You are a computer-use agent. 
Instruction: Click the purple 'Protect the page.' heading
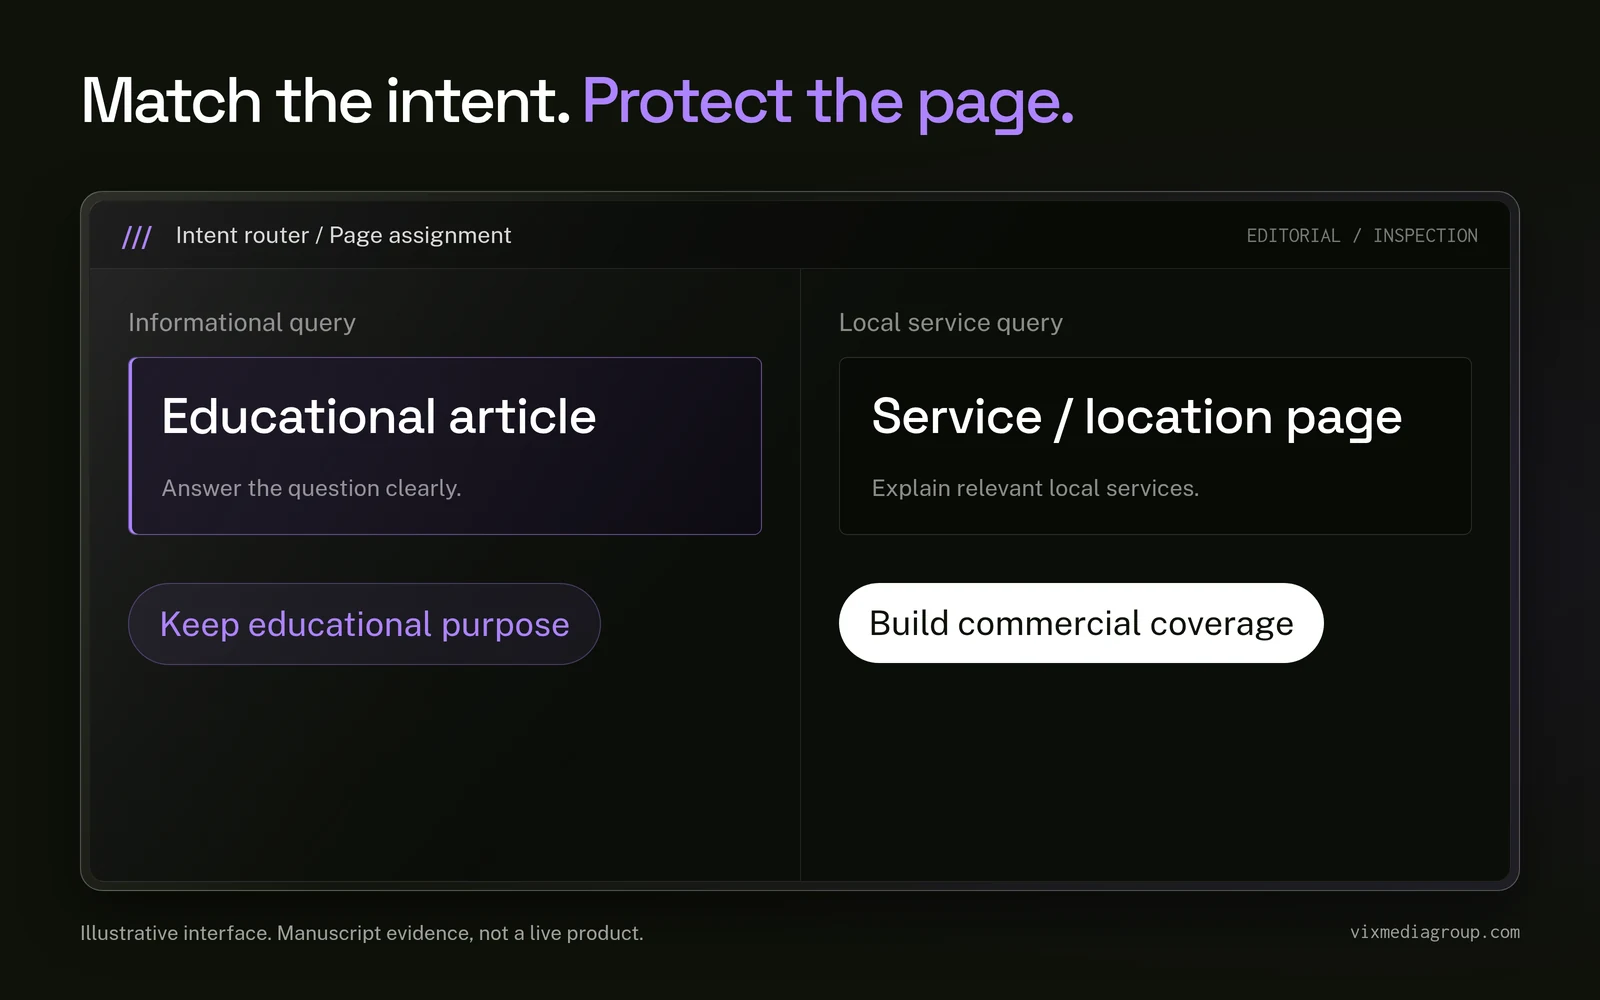[828, 103]
